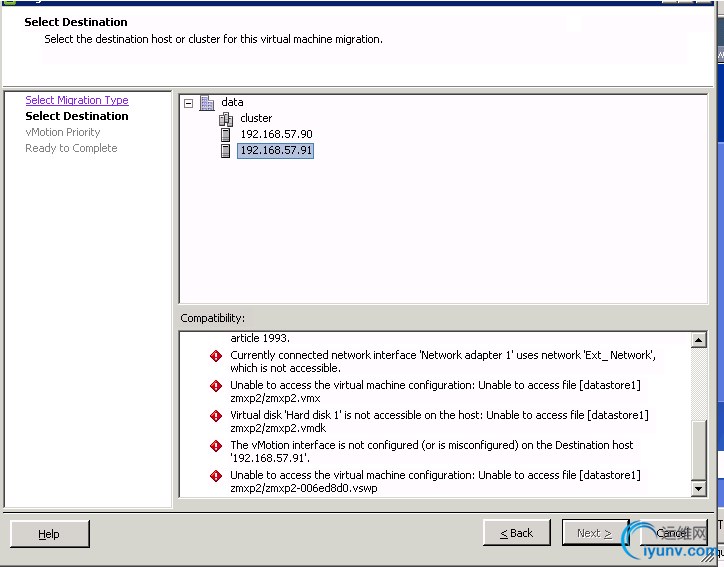The image size is (724, 567).
Task: Click the cluster icon in the tree
Action: (x=226, y=119)
